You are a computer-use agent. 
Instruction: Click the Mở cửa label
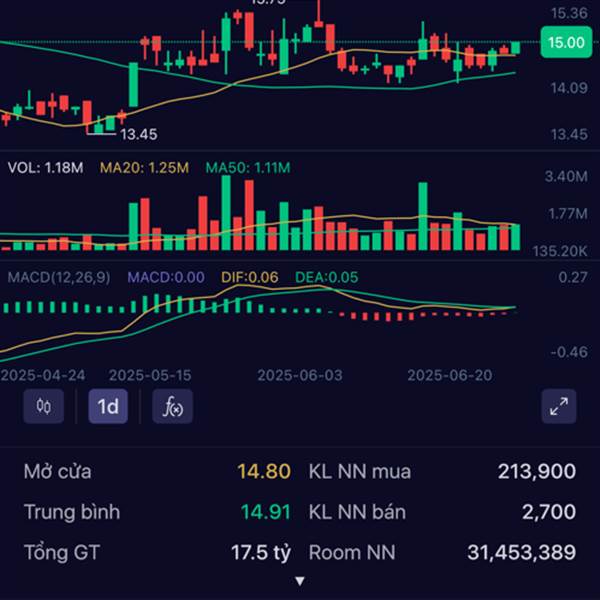coord(57,471)
